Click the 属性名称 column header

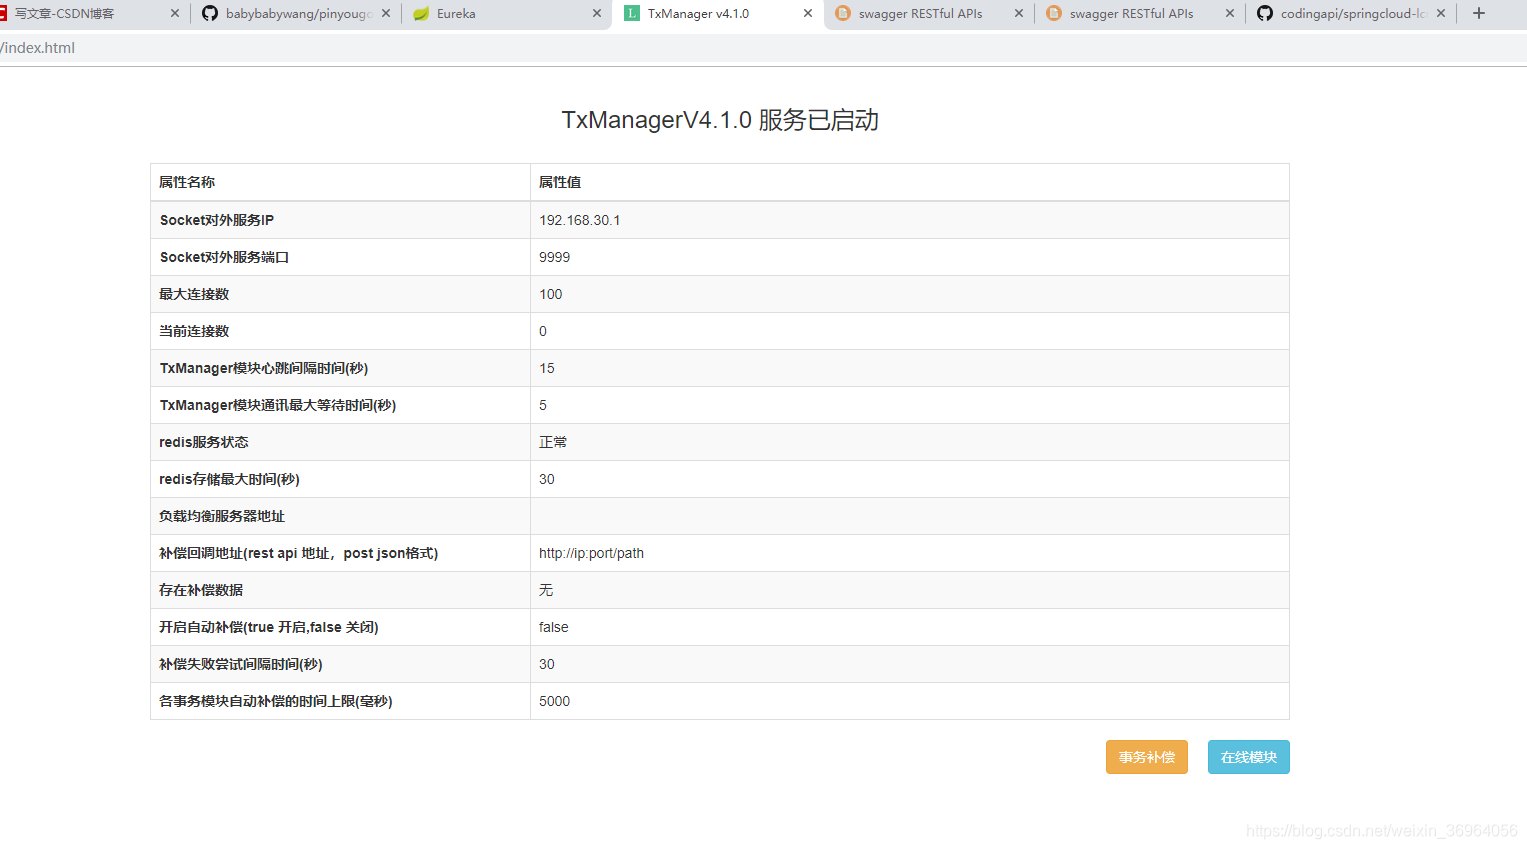187,182
